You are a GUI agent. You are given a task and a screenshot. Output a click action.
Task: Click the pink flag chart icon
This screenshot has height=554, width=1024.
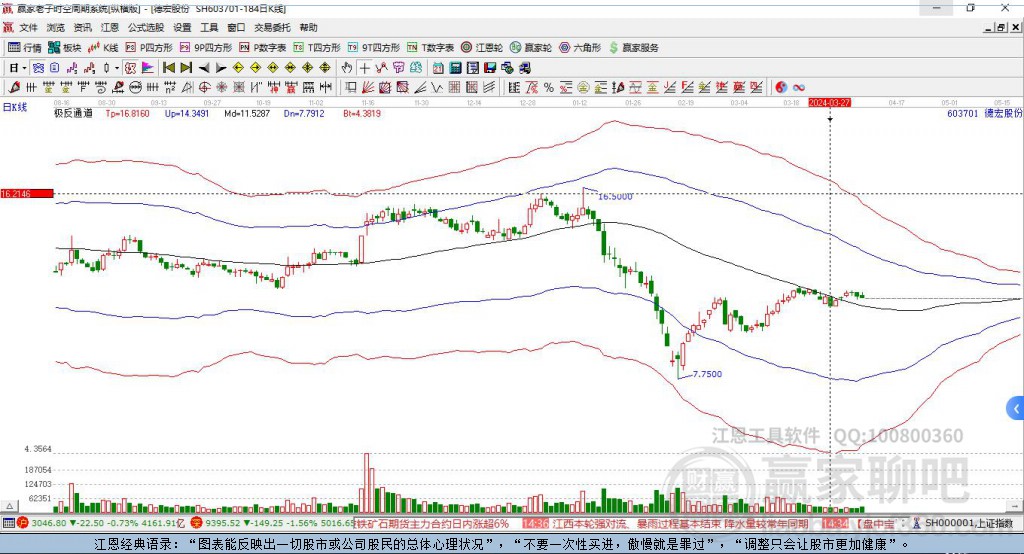point(148,68)
